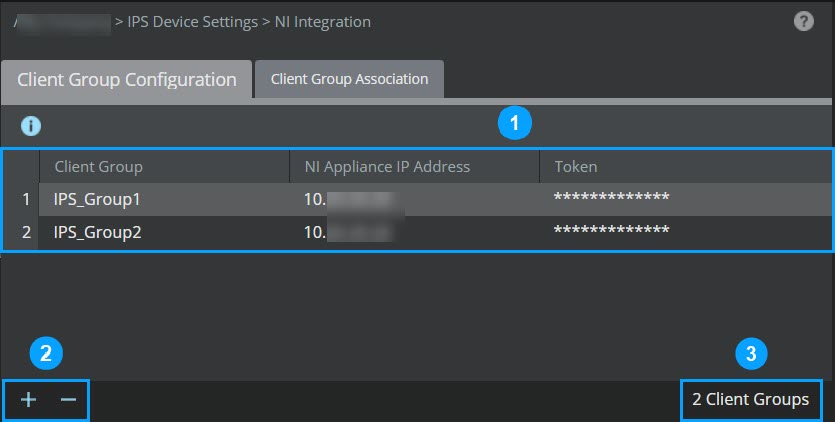Click the NI Appliance IP Address header
This screenshot has width=835, height=422.
coord(414,167)
